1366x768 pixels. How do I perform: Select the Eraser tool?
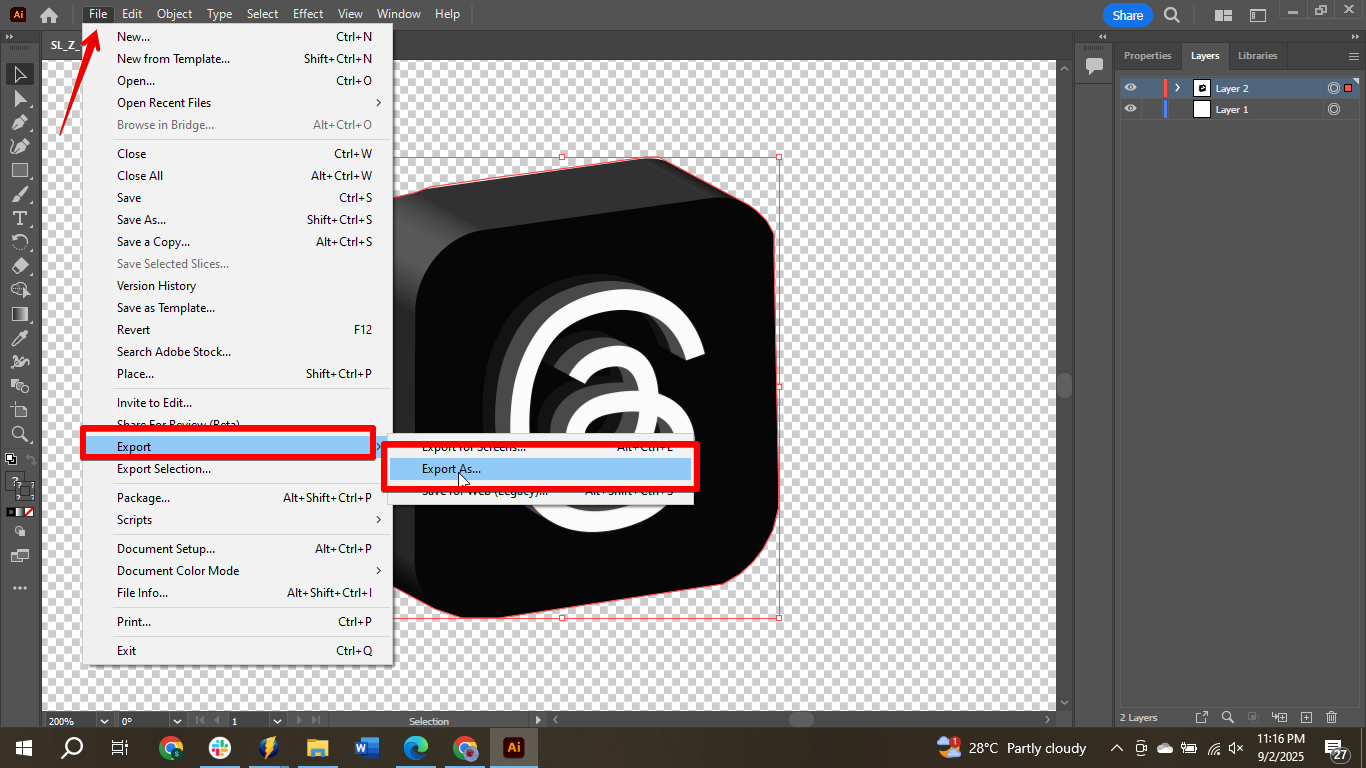click(20, 266)
